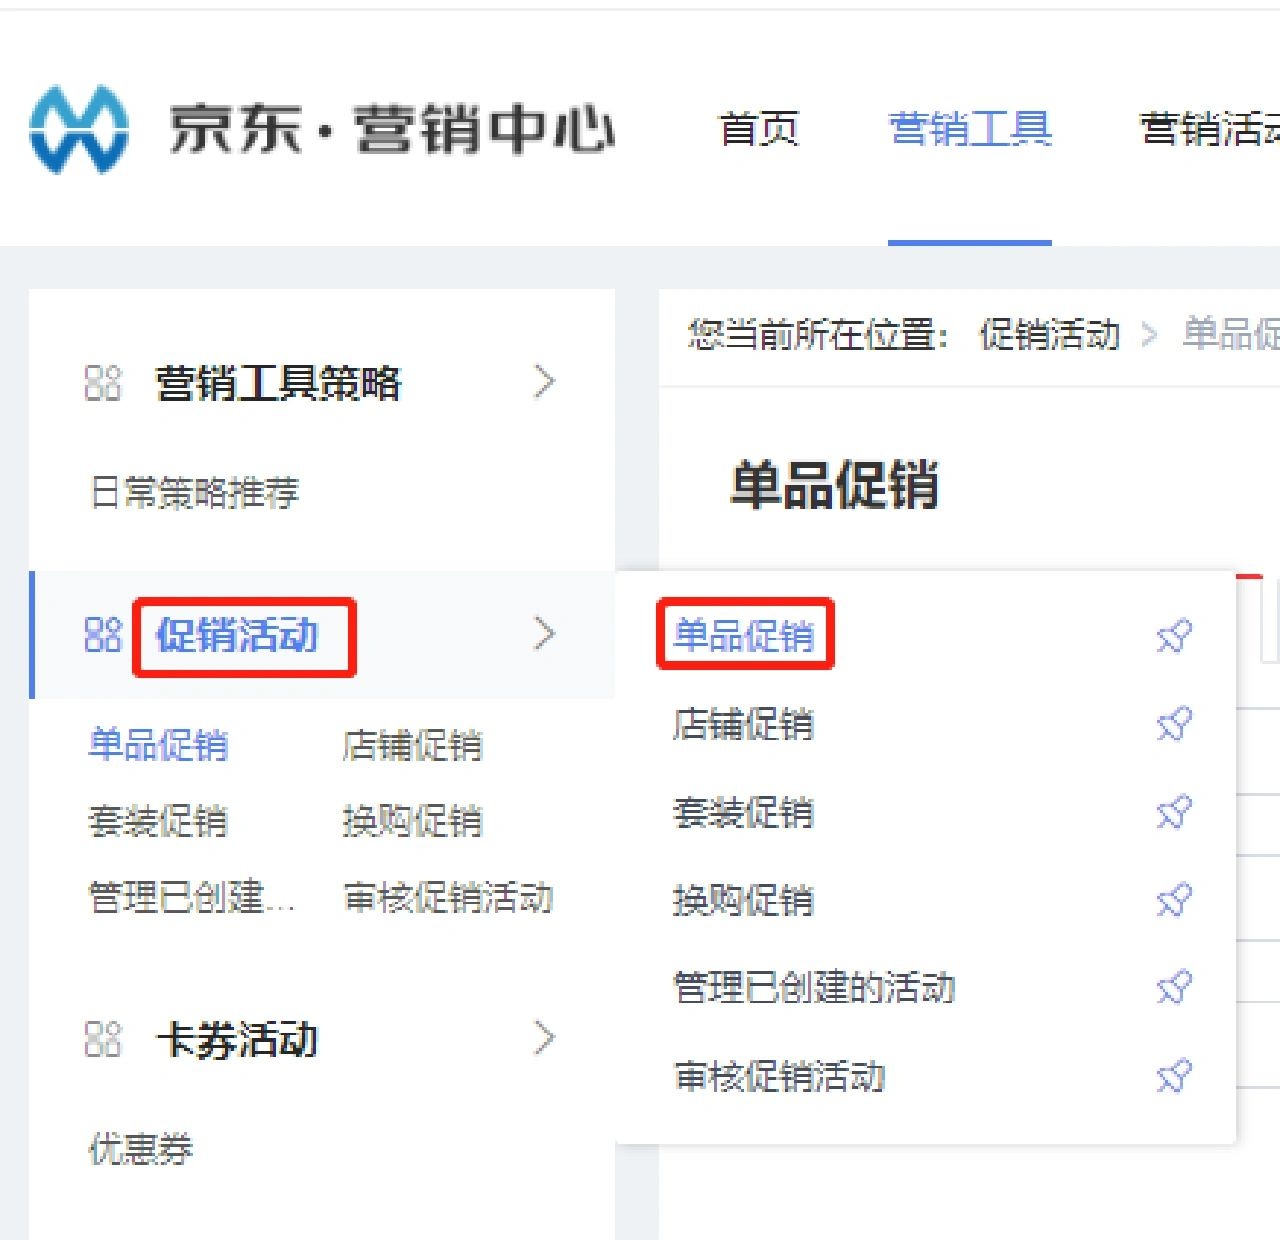Click the JD marketing center logo icon
This screenshot has width=1280, height=1240.
coord(79,130)
